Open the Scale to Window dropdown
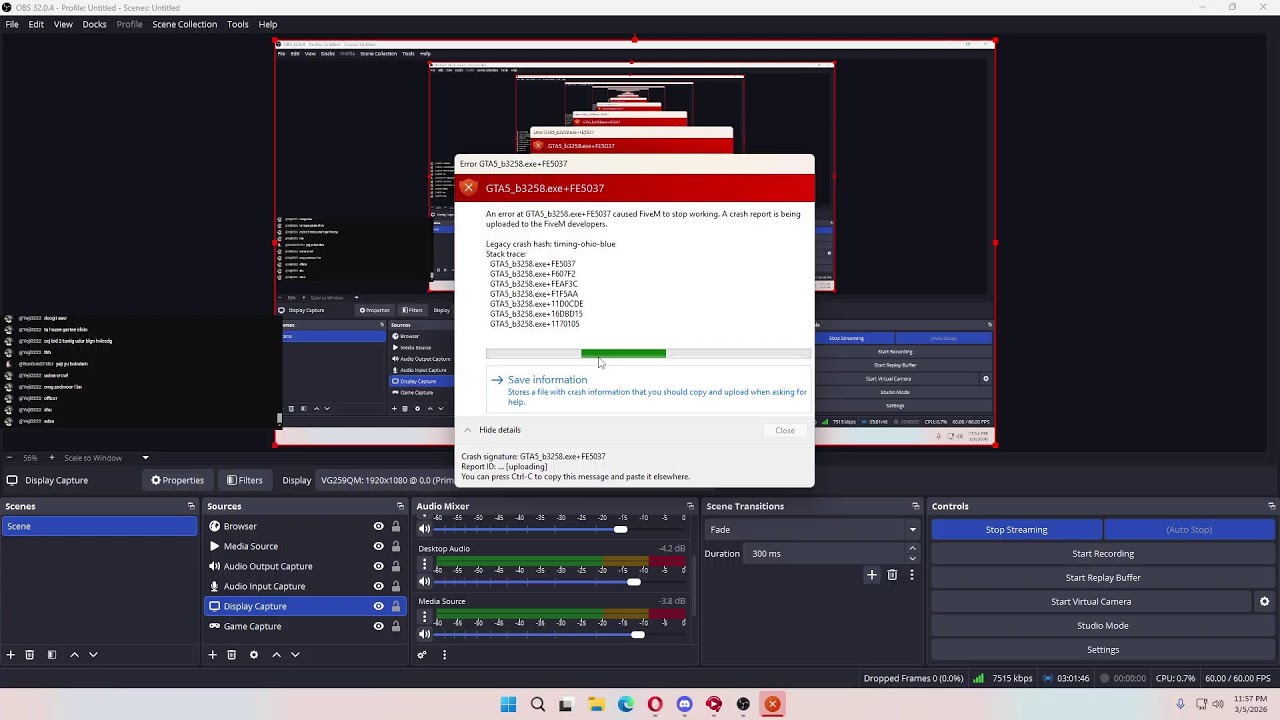The image size is (1280, 720). point(106,458)
